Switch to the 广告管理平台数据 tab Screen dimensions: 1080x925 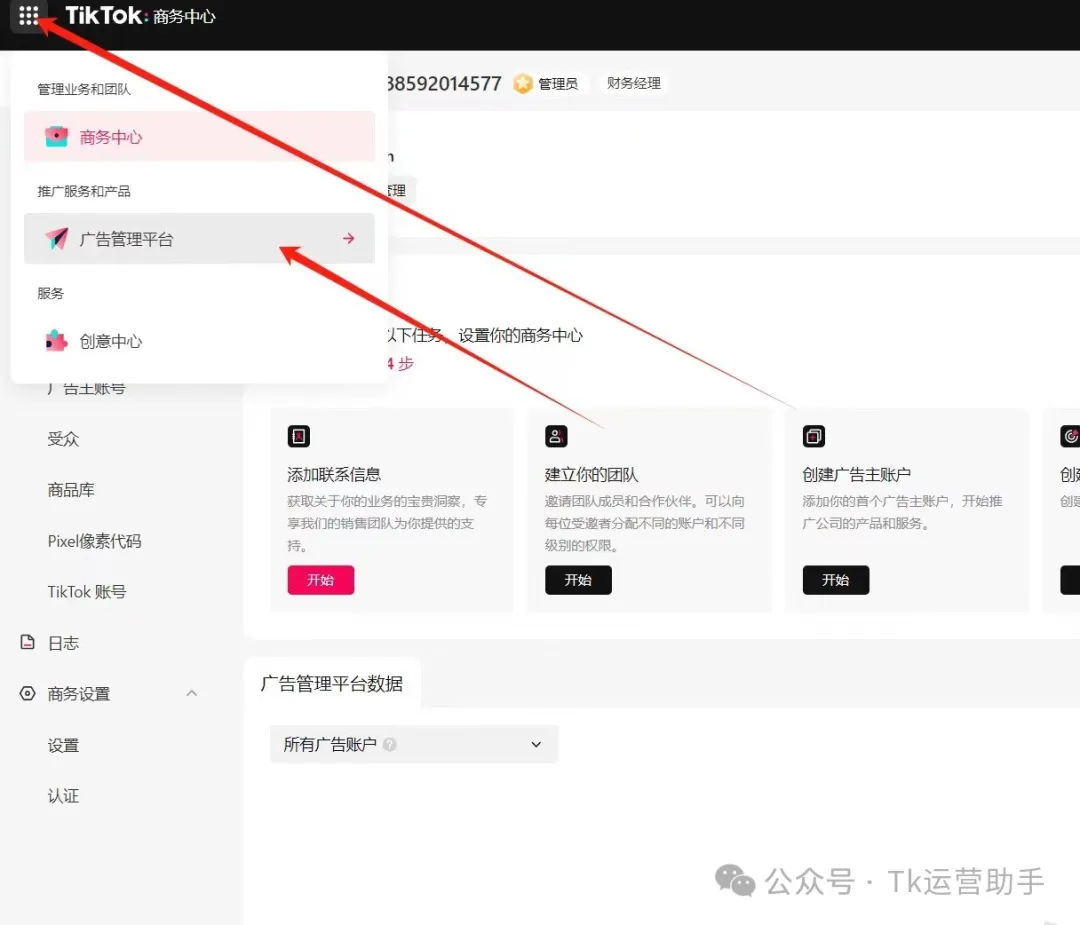point(332,684)
